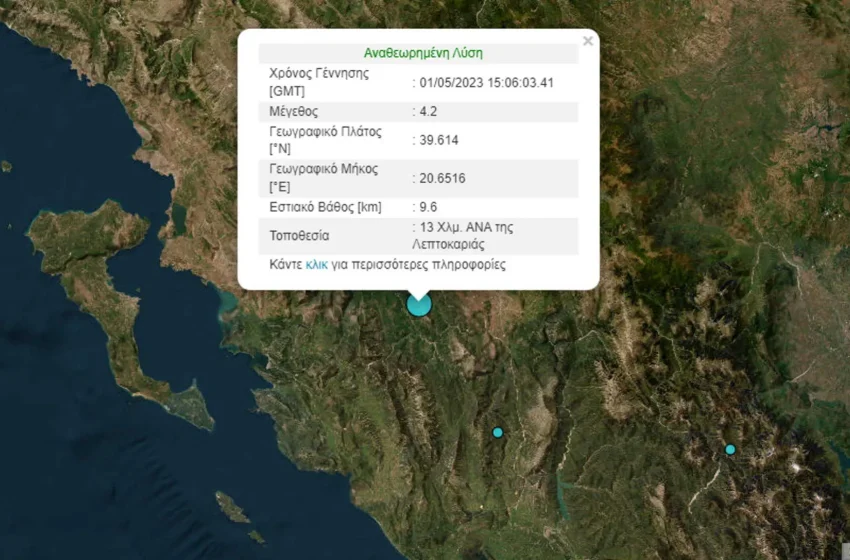
Task: Click the focal depth value 9.6
Action: 428,207
